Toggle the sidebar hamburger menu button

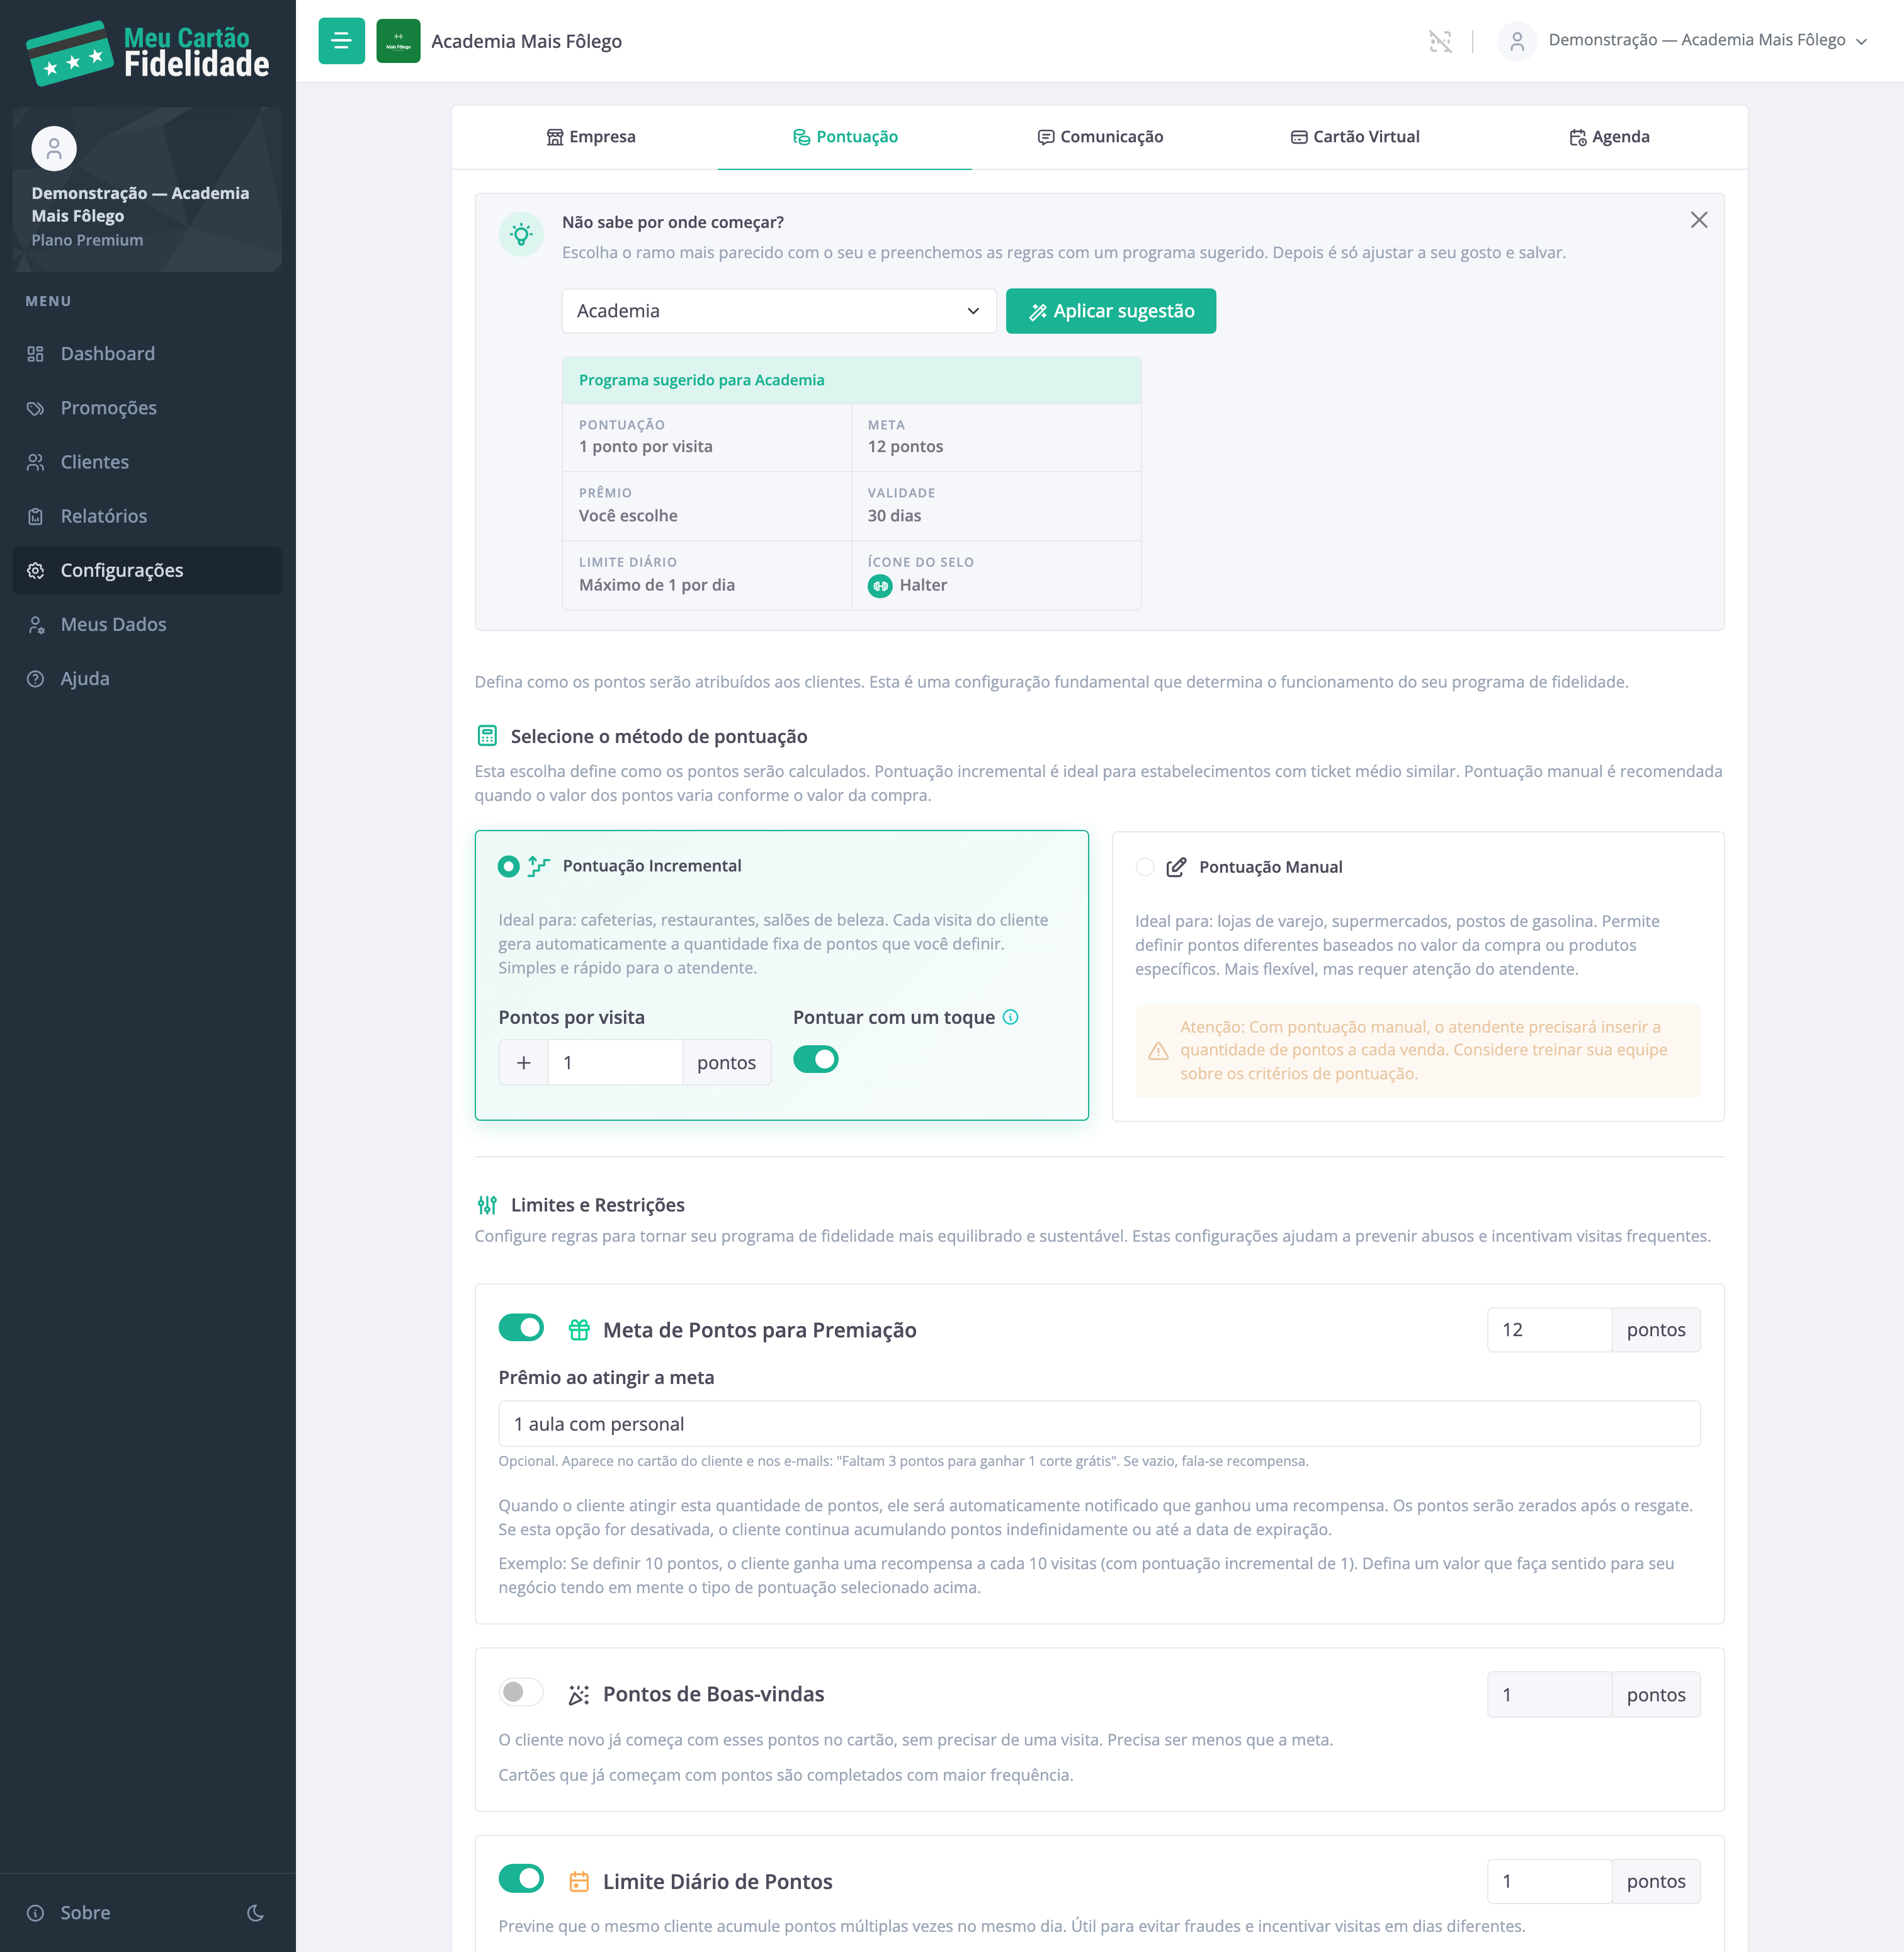[341, 41]
